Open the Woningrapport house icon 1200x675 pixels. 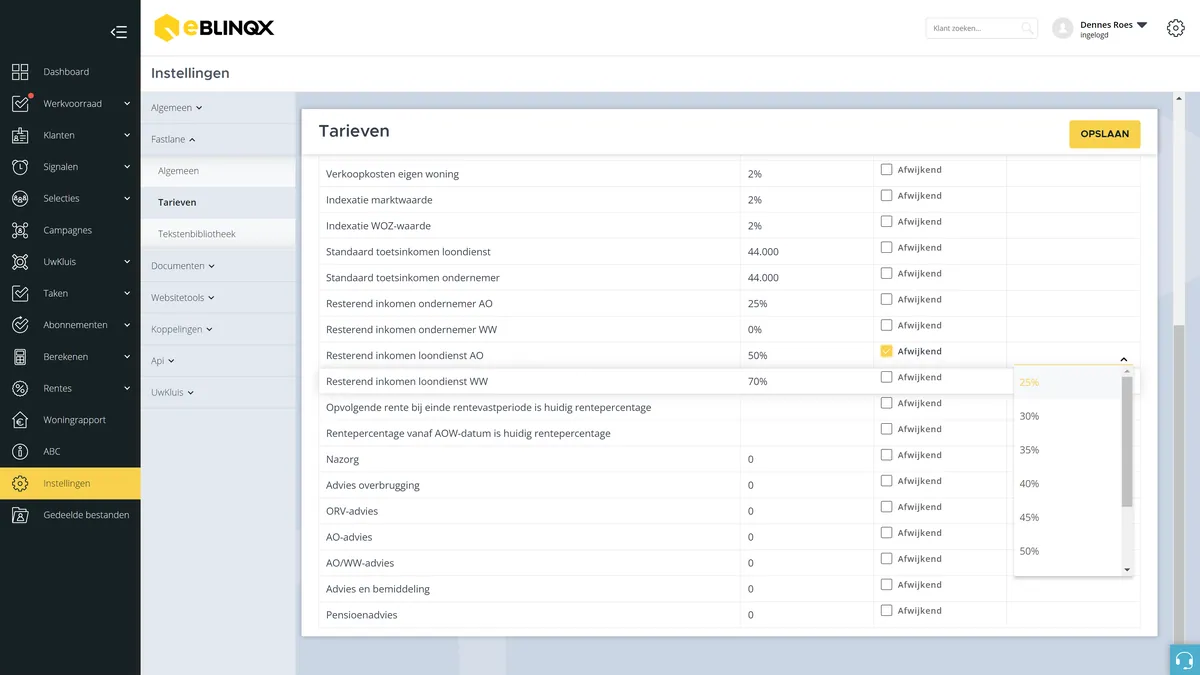click(x=20, y=420)
